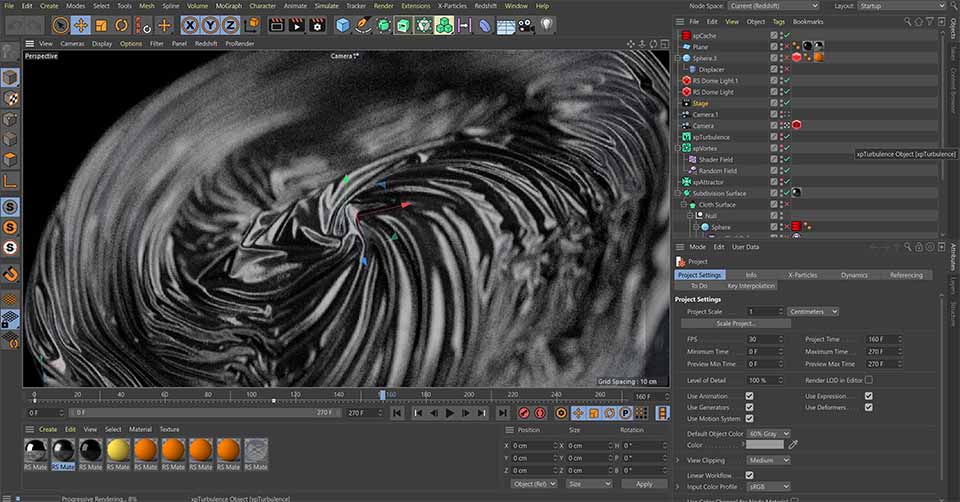Open the View Clipping dropdown set to Medium

[x=769, y=460]
